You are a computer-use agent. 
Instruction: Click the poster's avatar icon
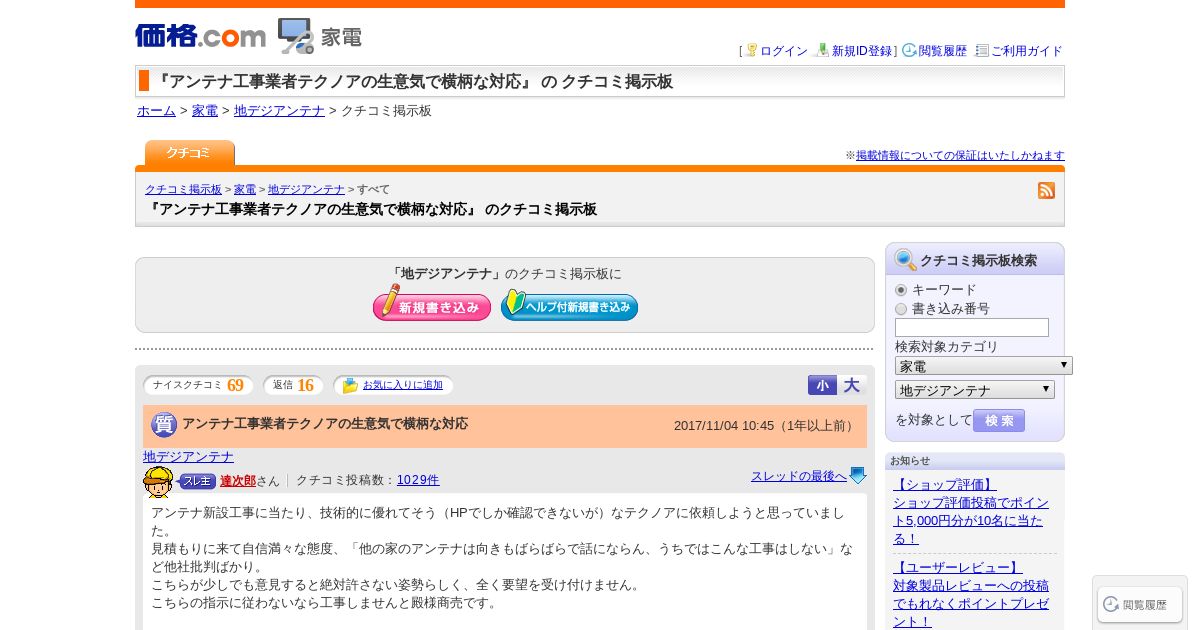158,482
